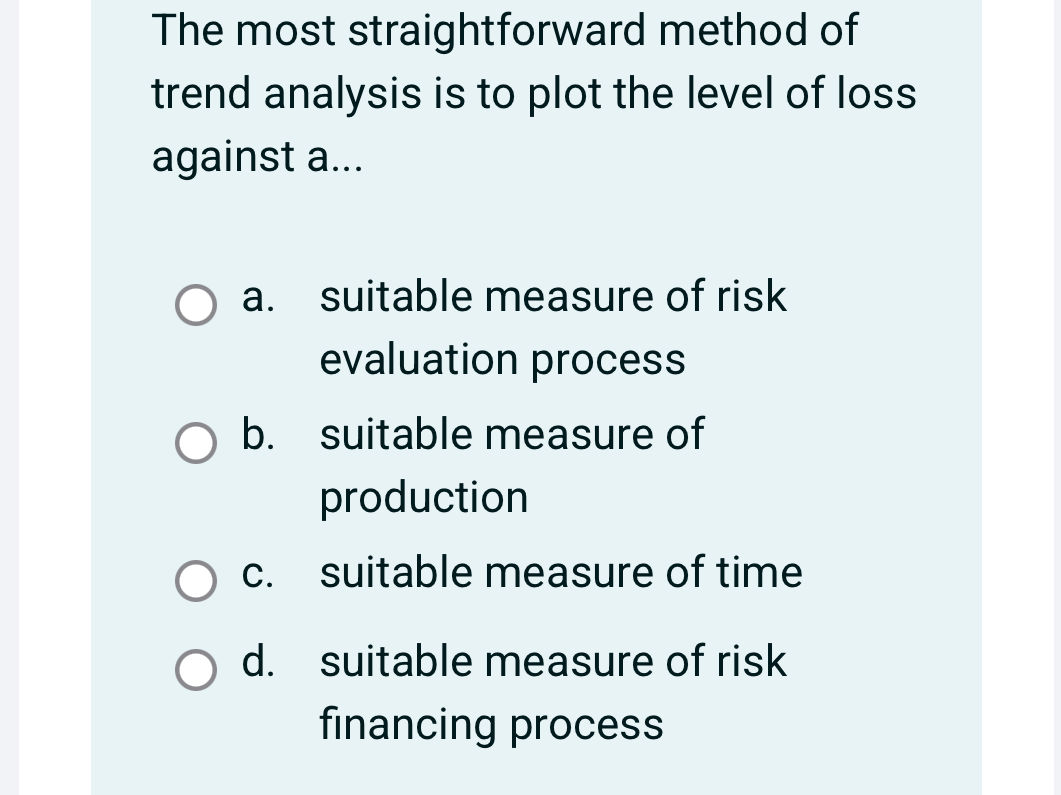
Task: Click the word 'production' in option b
Action: point(424,499)
